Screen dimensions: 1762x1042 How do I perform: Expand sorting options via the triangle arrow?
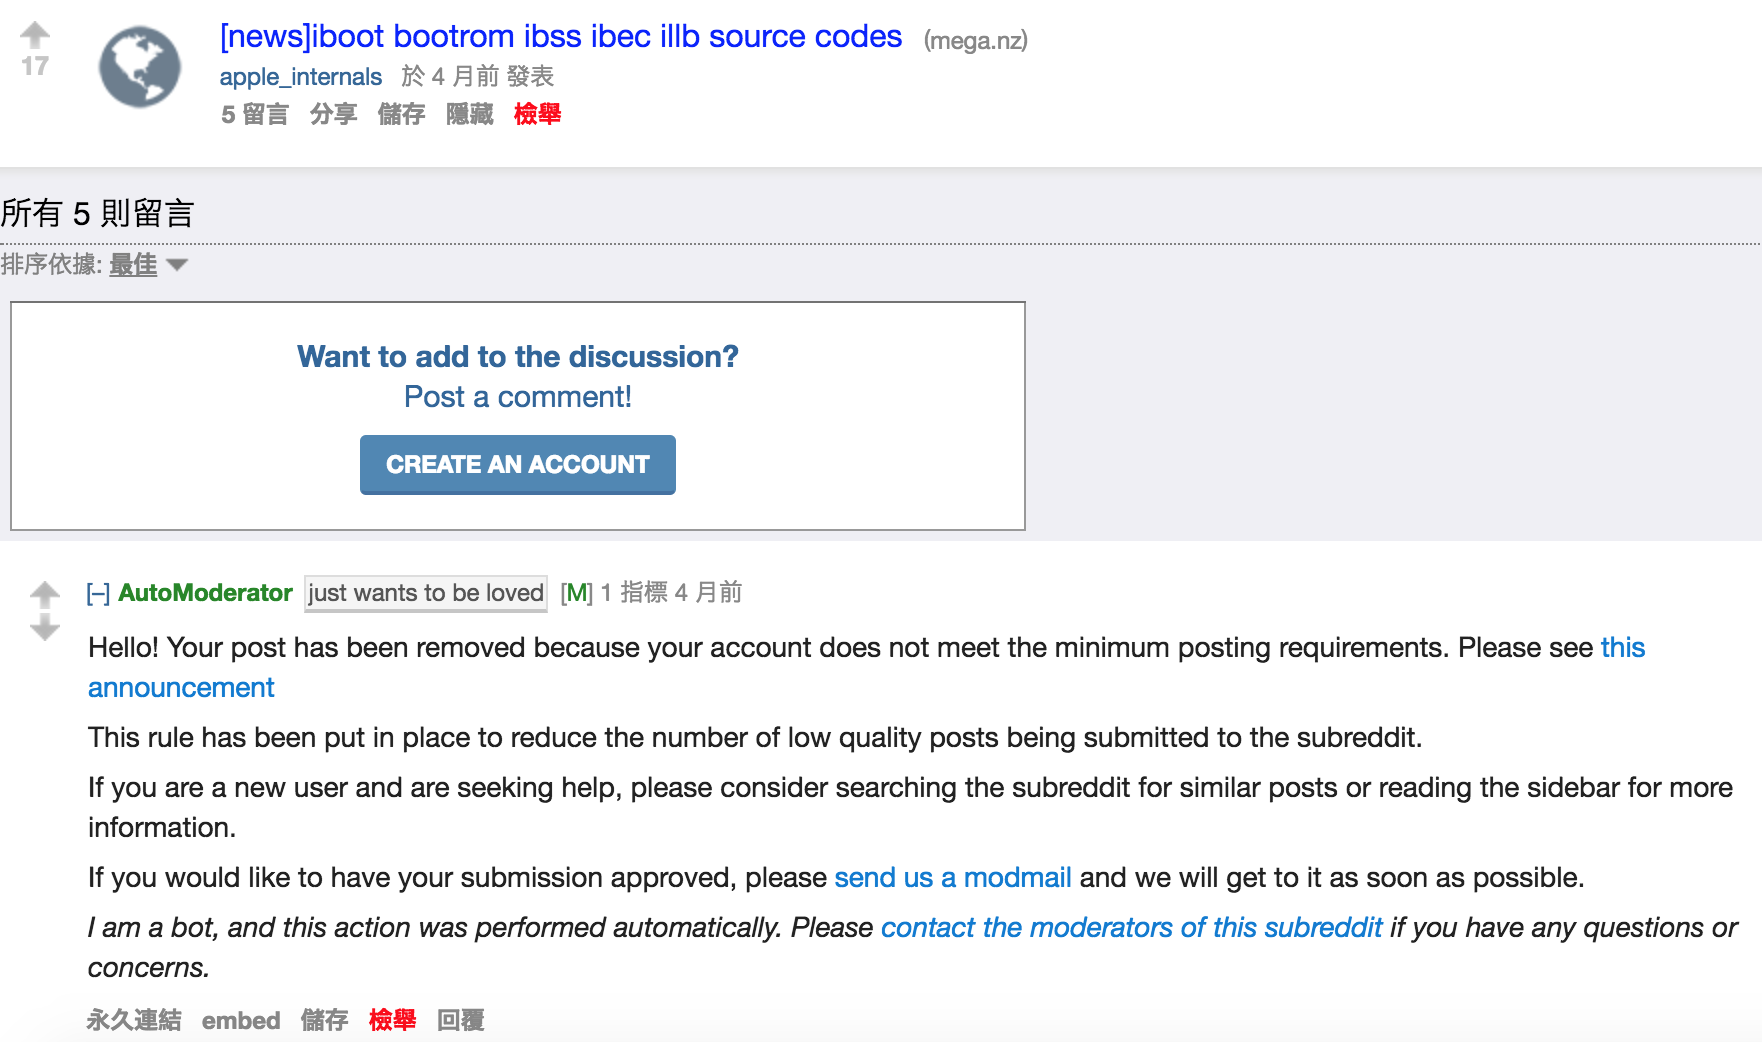(x=177, y=265)
